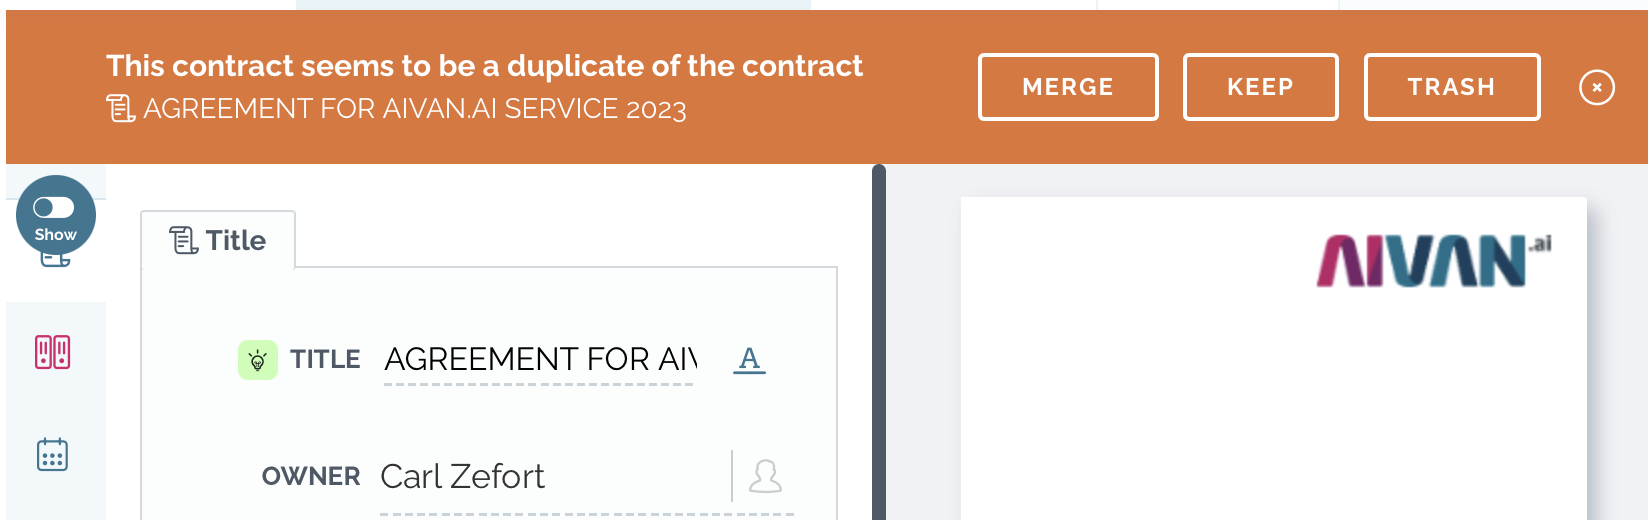Image resolution: width=1648 pixels, height=520 pixels.
Task: Click the MERGE button
Action: [1068, 87]
